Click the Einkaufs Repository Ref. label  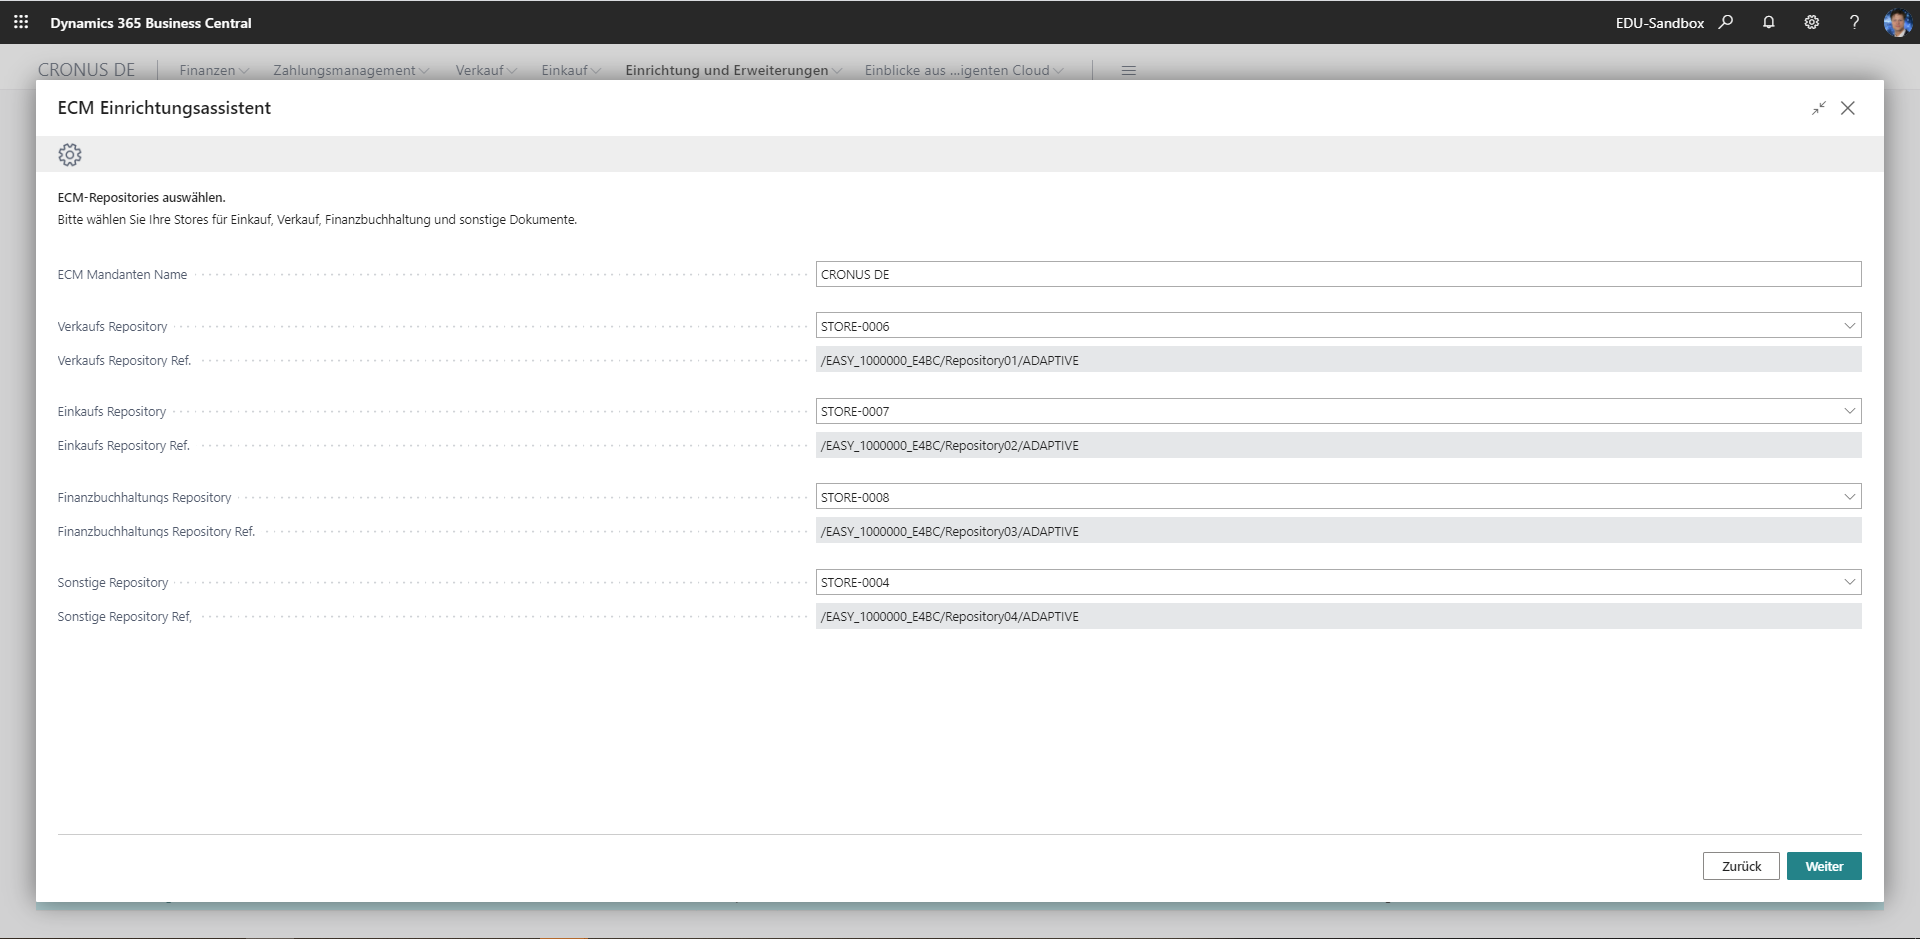click(x=123, y=446)
